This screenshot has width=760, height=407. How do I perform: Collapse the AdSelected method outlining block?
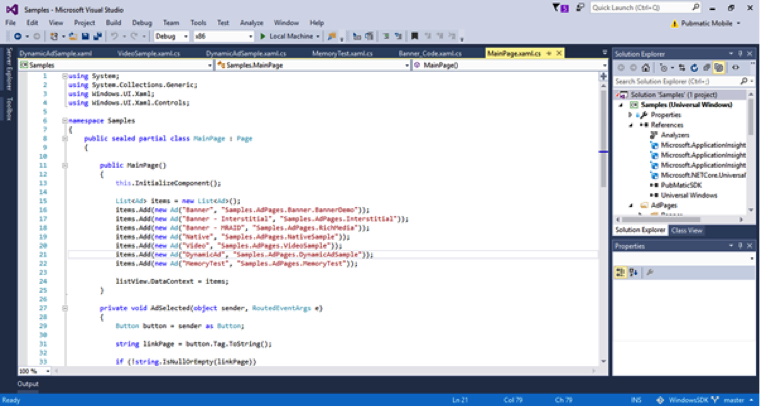coord(65,308)
